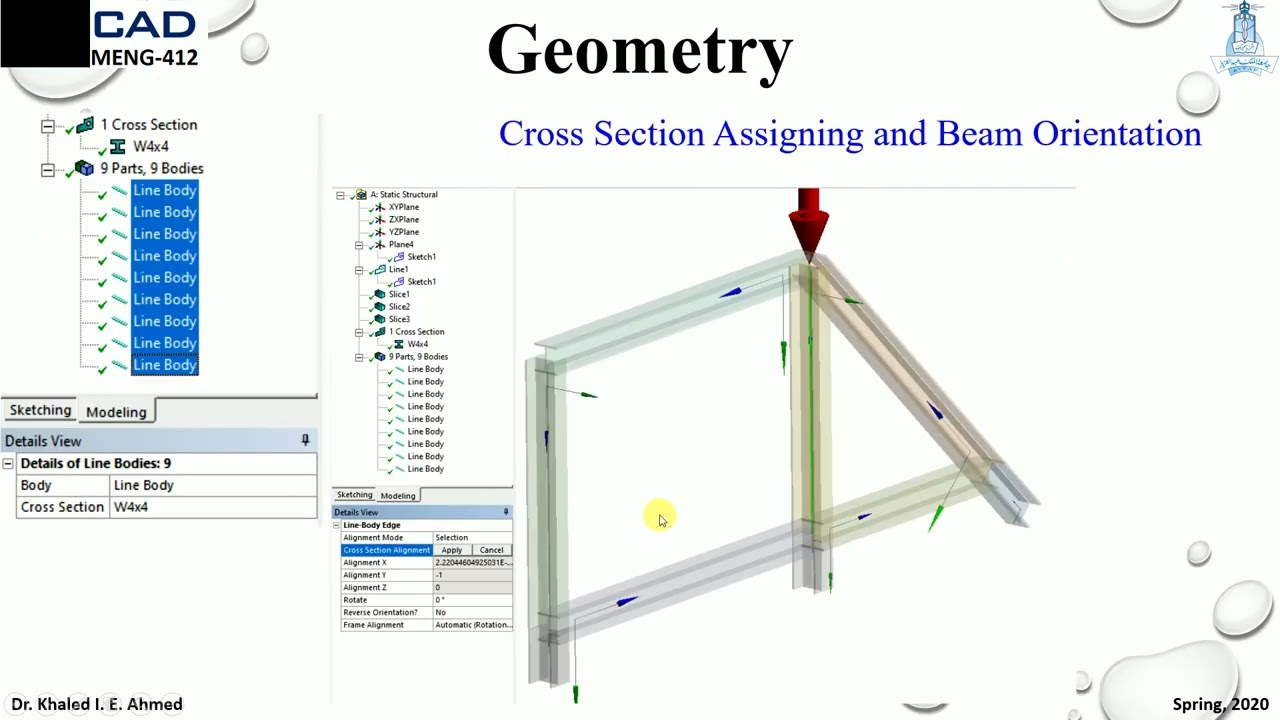
Task: Click the Body Line Body value cell
Action: point(212,485)
